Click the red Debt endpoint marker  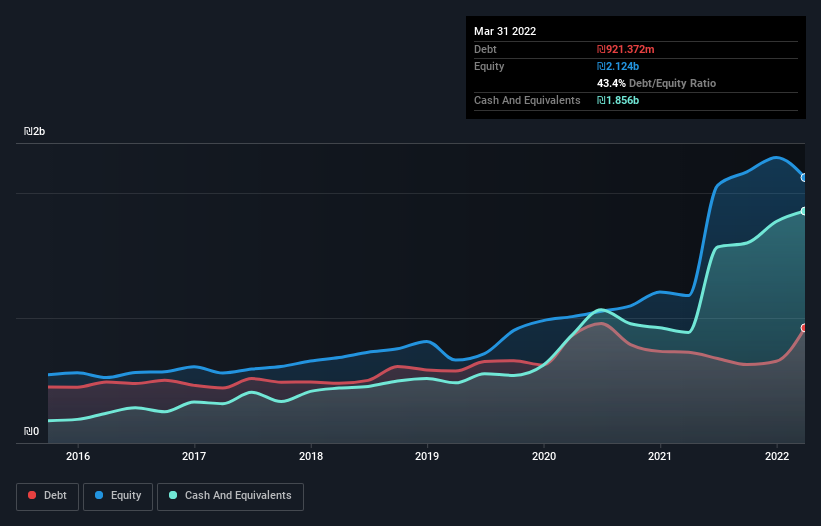804,328
